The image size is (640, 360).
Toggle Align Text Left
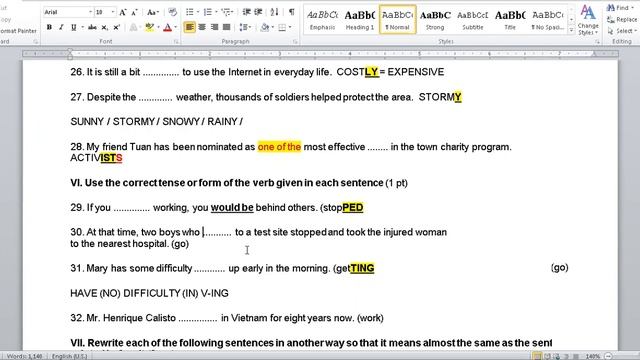click(189, 27)
